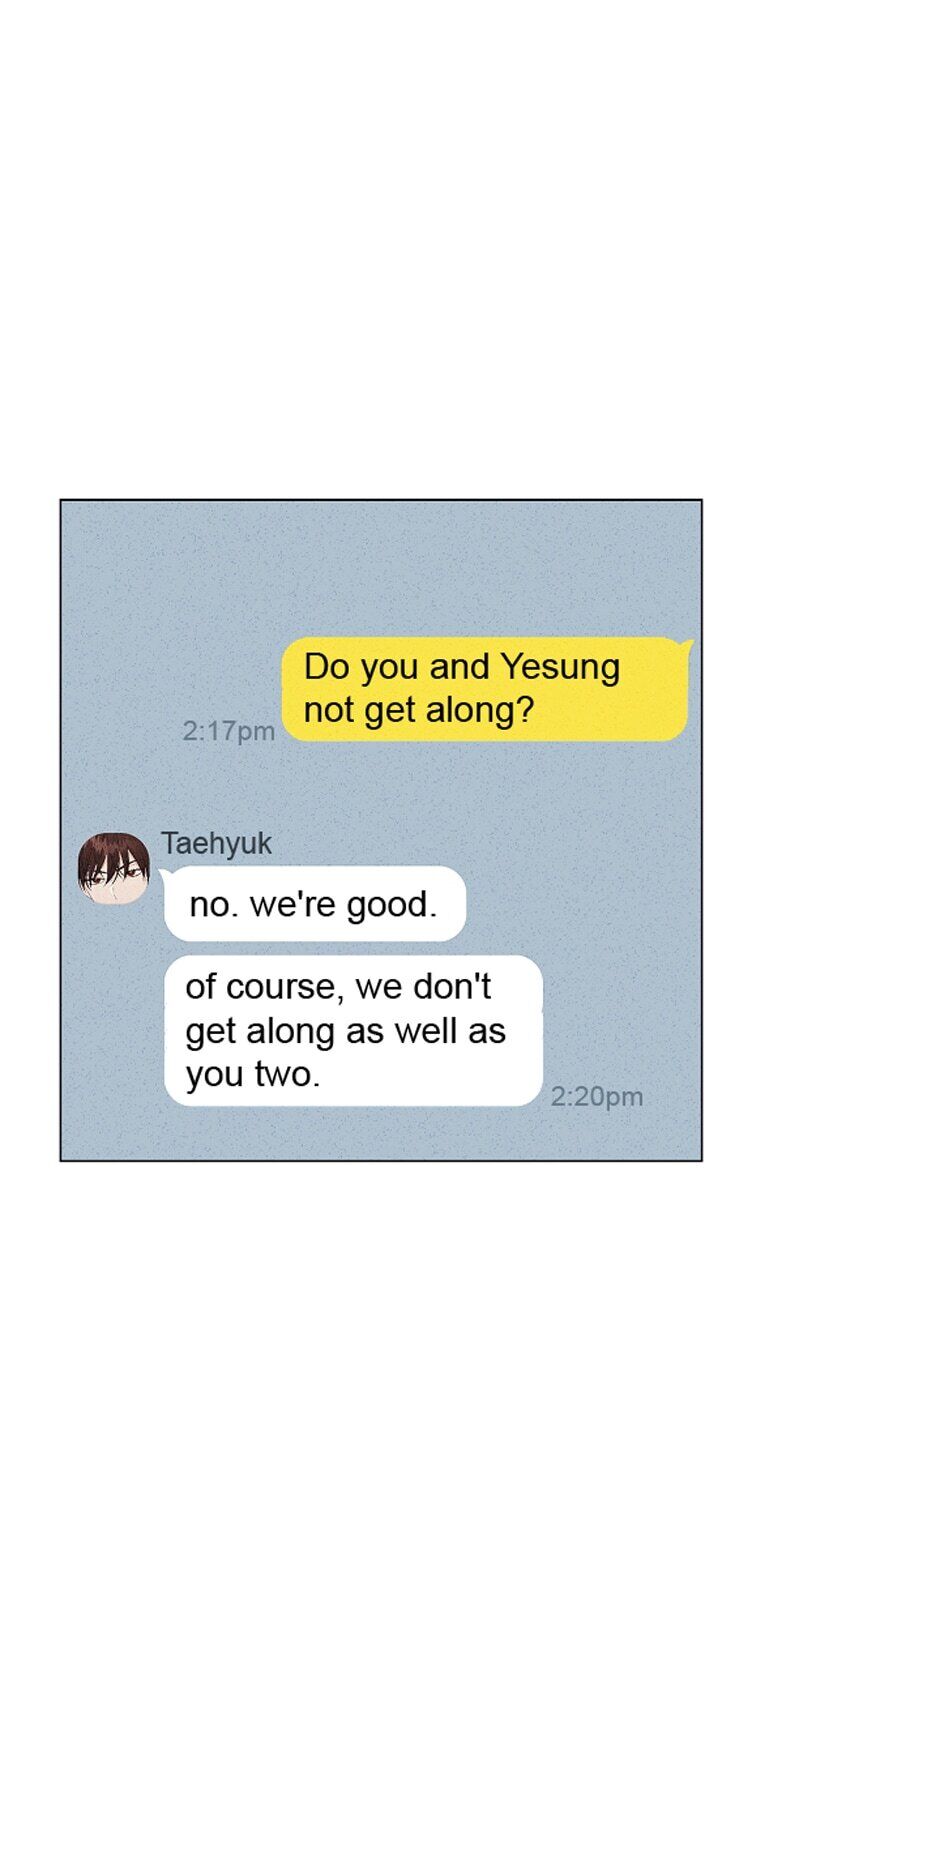Select the yellow sent message bubble
The image size is (940, 1876).
tap(487, 689)
